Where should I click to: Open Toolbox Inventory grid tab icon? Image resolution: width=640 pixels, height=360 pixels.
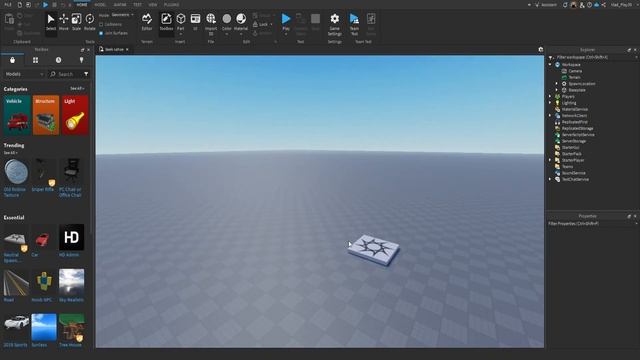click(36, 60)
